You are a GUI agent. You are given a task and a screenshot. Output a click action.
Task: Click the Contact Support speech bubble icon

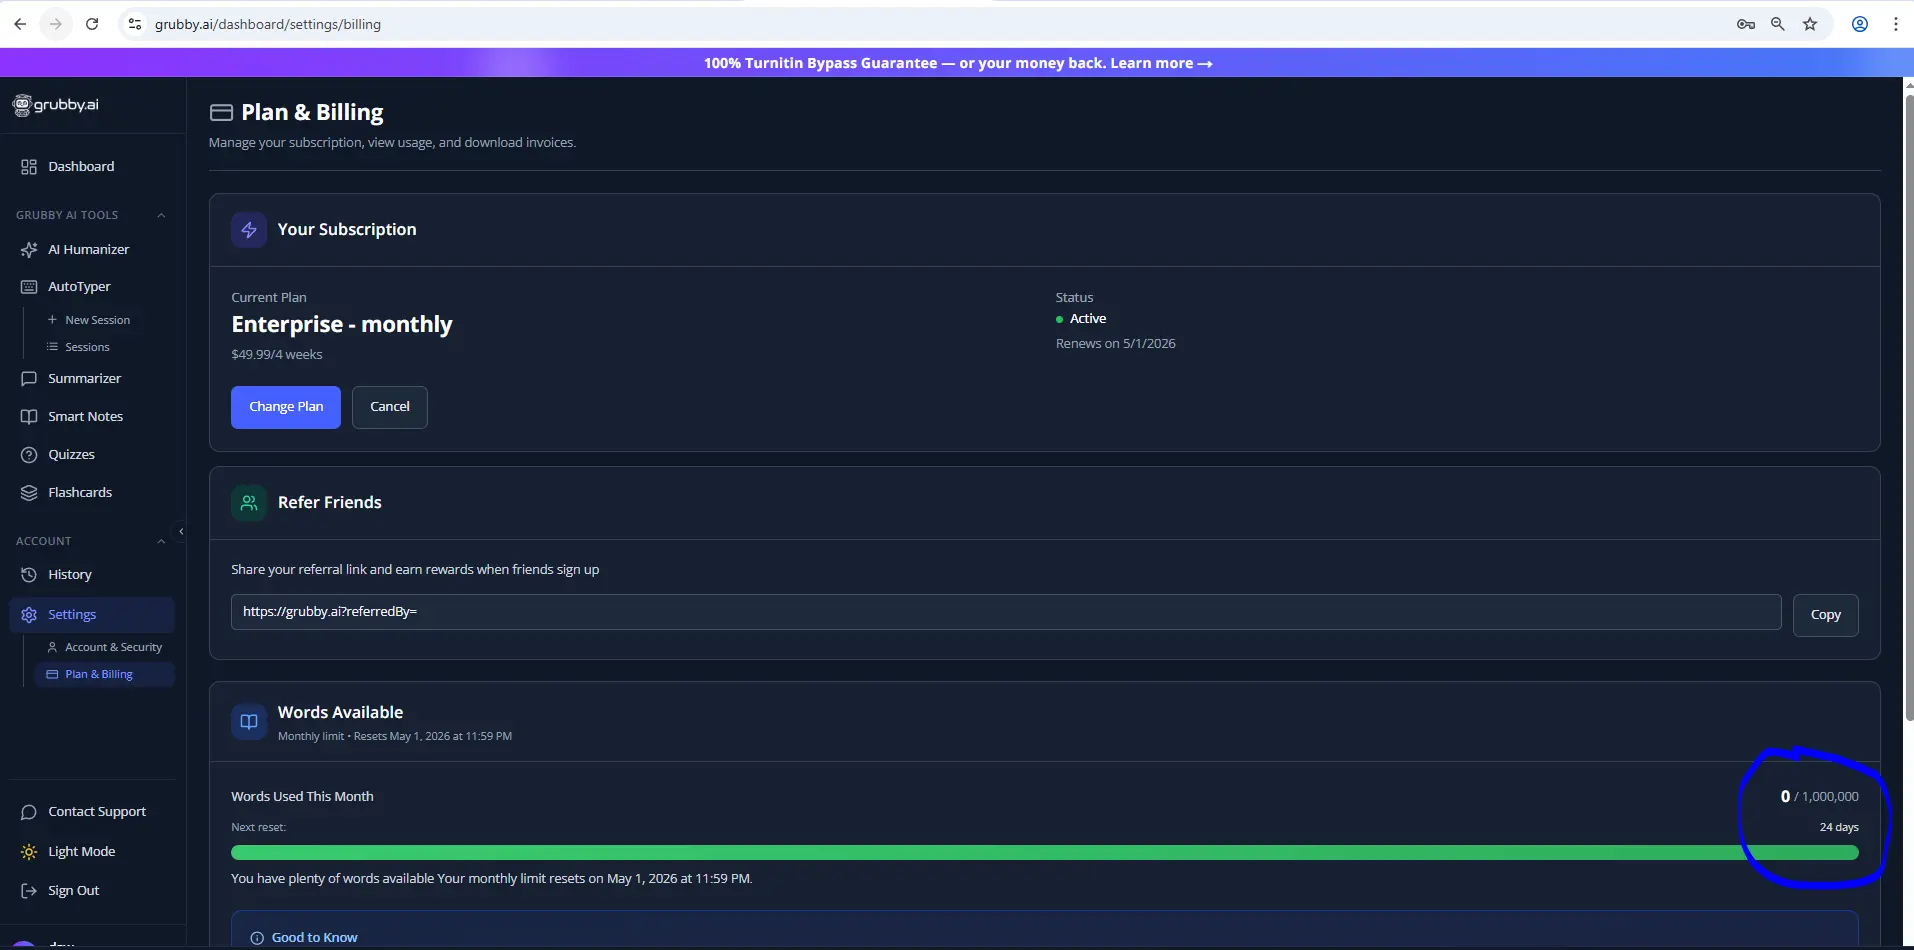tap(29, 812)
